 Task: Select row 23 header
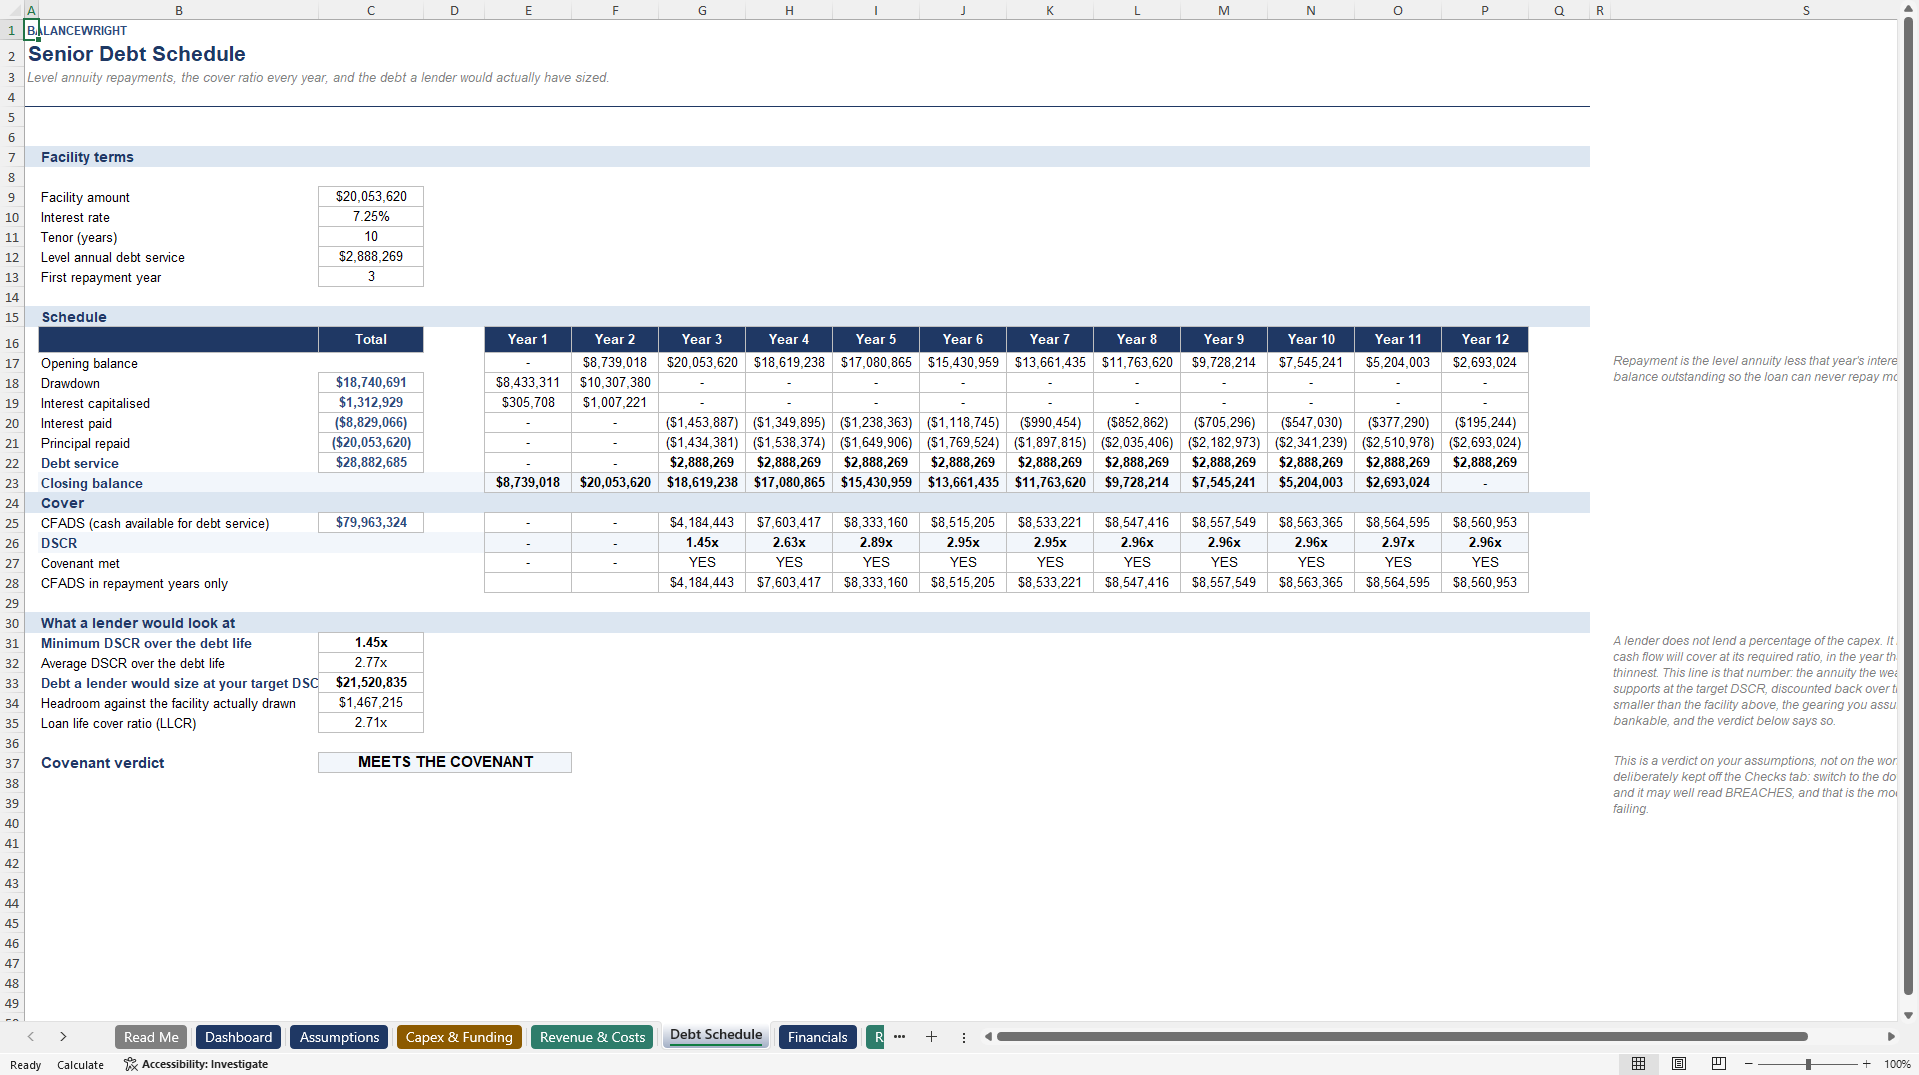[12, 483]
